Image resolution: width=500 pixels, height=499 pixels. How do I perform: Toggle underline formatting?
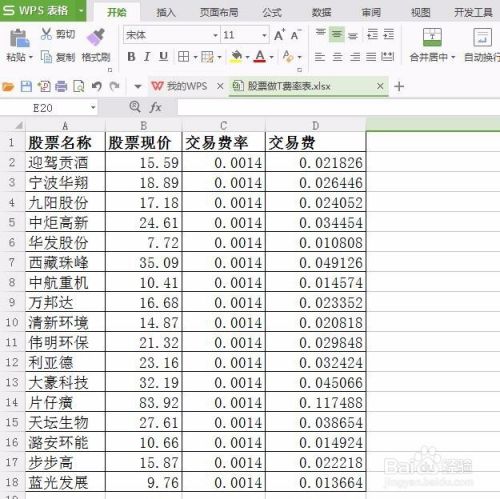coord(163,57)
